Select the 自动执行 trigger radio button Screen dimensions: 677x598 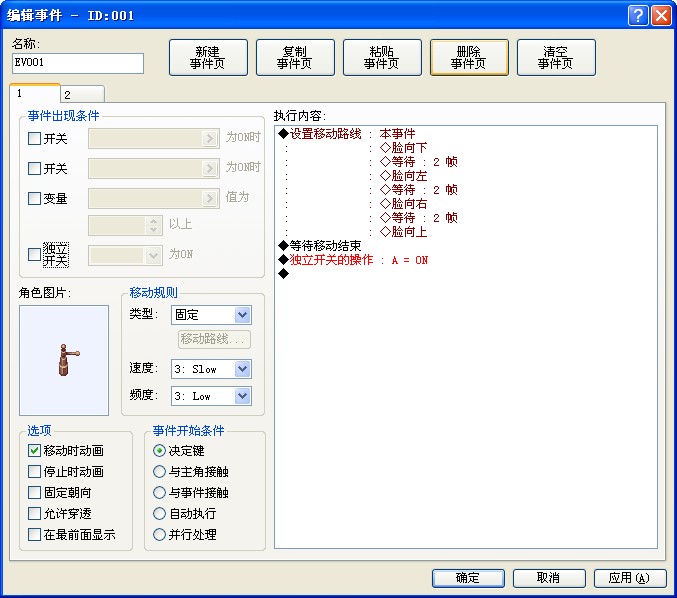tap(159, 513)
